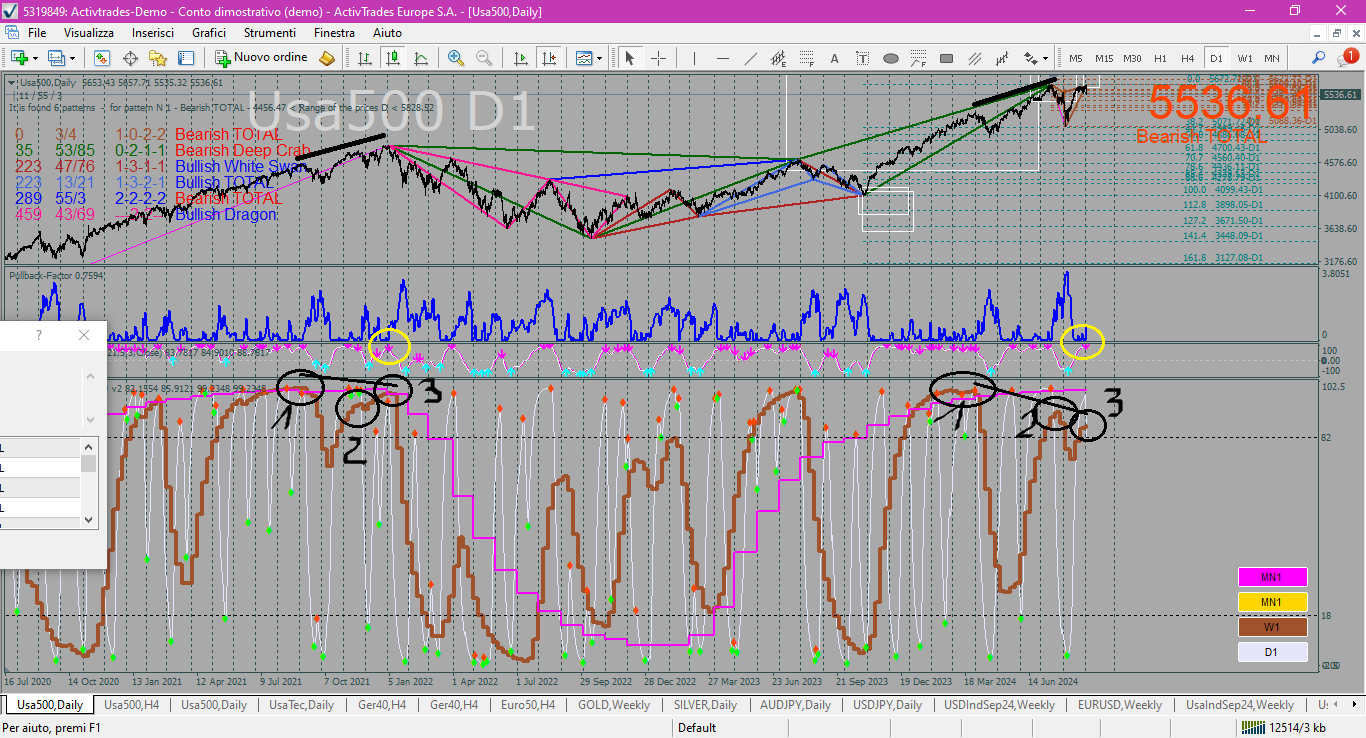Switch chart to line chart type
Image resolution: width=1366 pixels, height=738 pixels.
pyautogui.click(x=421, y=58)
